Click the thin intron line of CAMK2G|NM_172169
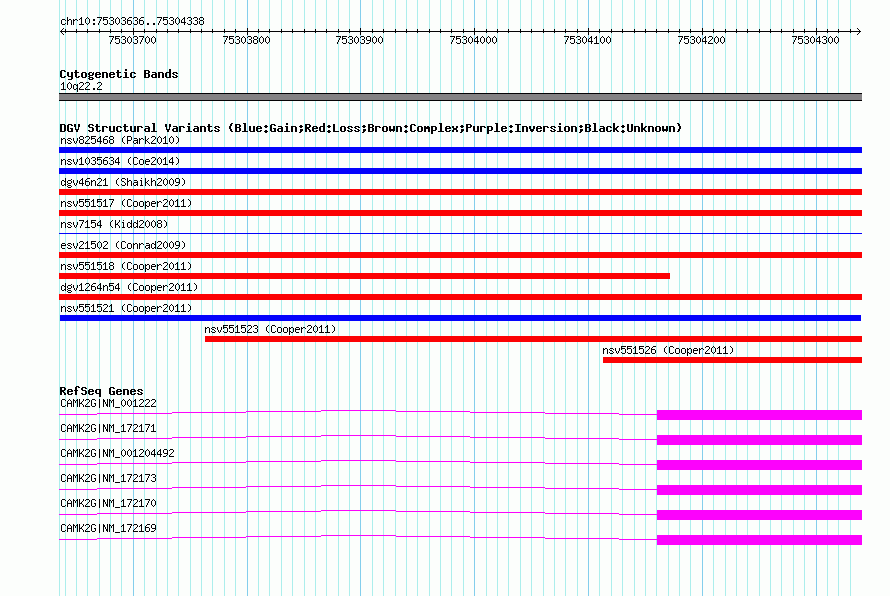890x596 pixels. pyautogui.click(x=358, y=535)
